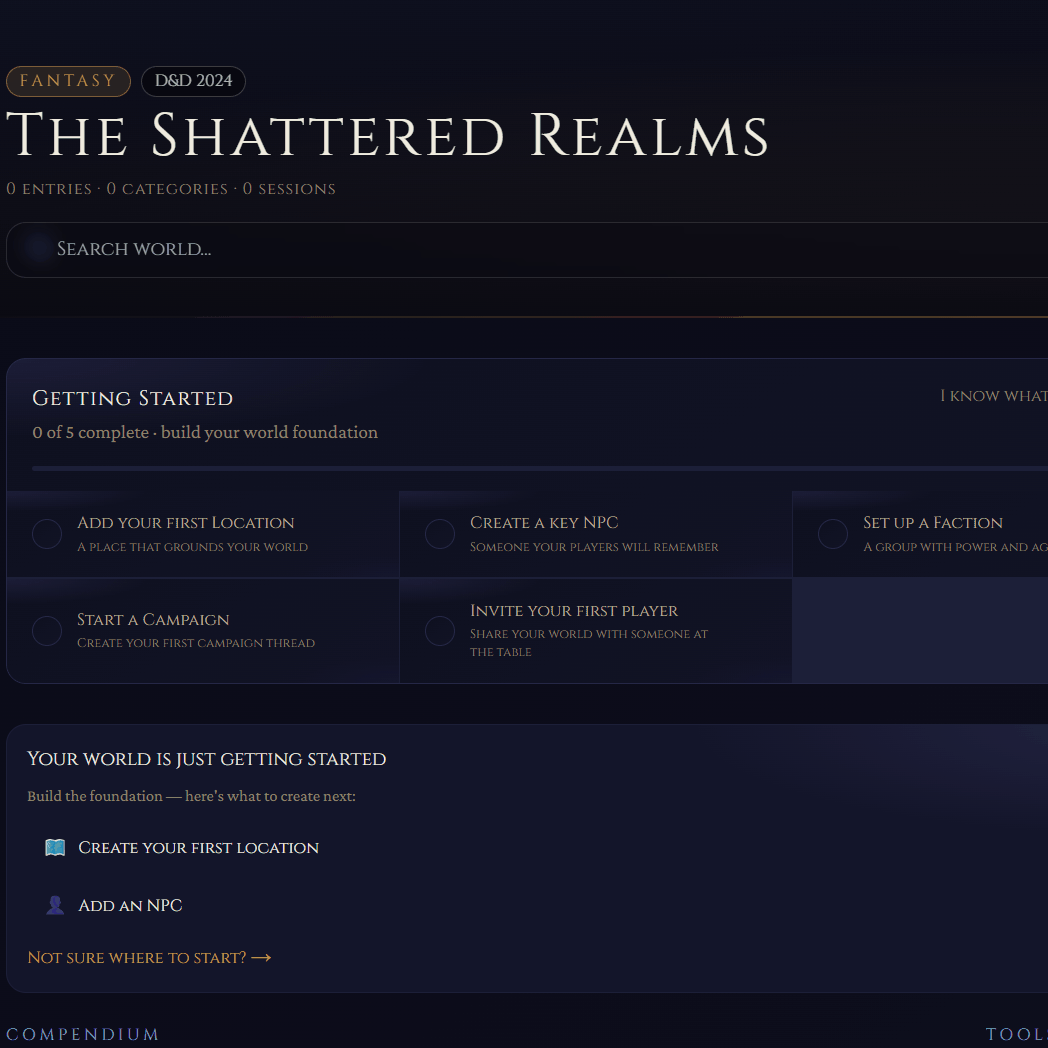Viewport: 1048px width, 1048px height.
Task: Click 'The Shattered Realms' world title
Action: [x=388, y=137]
